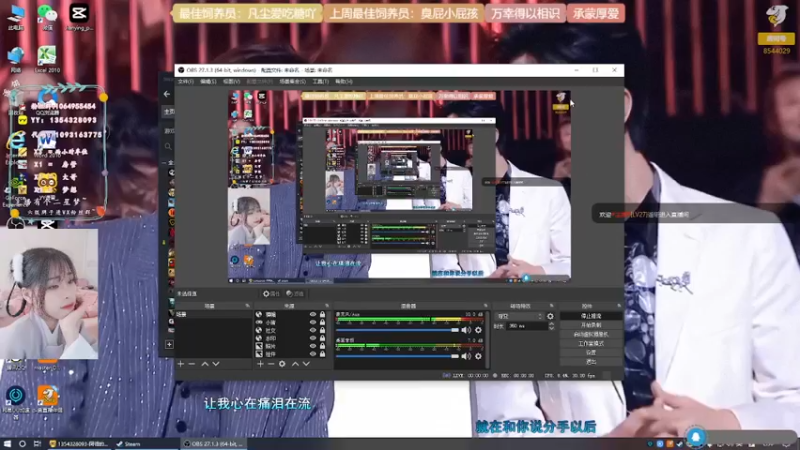Toggle visibility of the third source
Image resolution: width=800 pixels, height=450 pixels.
click(313, 330)
